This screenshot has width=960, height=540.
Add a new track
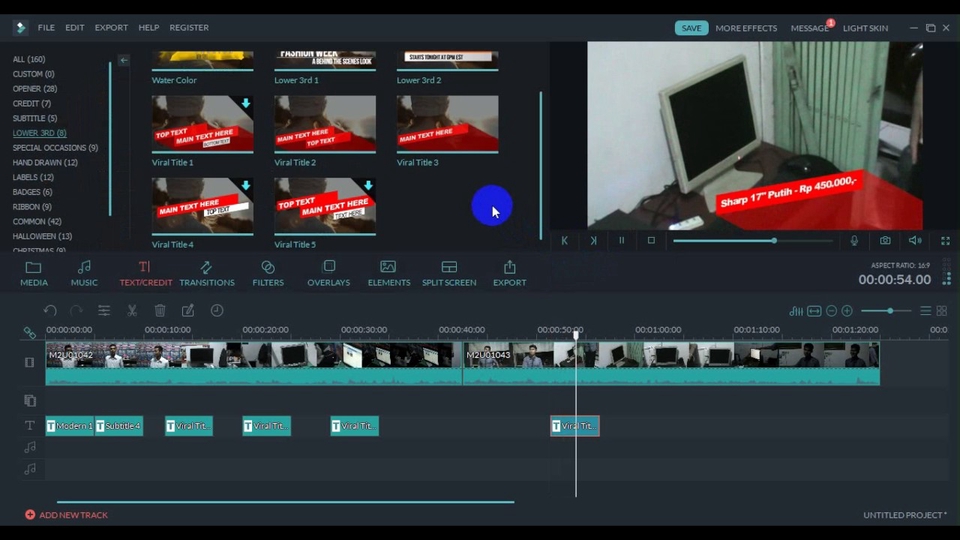point(66,515)
